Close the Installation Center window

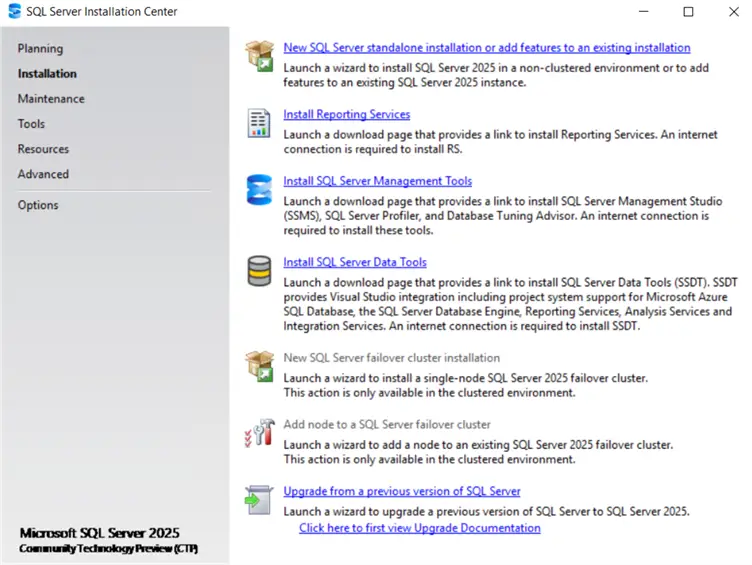pos(734,12)
